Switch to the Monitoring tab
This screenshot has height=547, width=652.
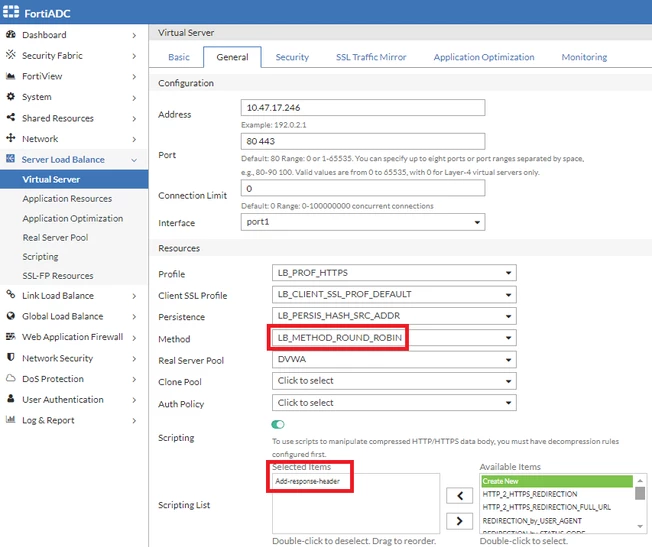pyautogui.click(x=584, y=57)
